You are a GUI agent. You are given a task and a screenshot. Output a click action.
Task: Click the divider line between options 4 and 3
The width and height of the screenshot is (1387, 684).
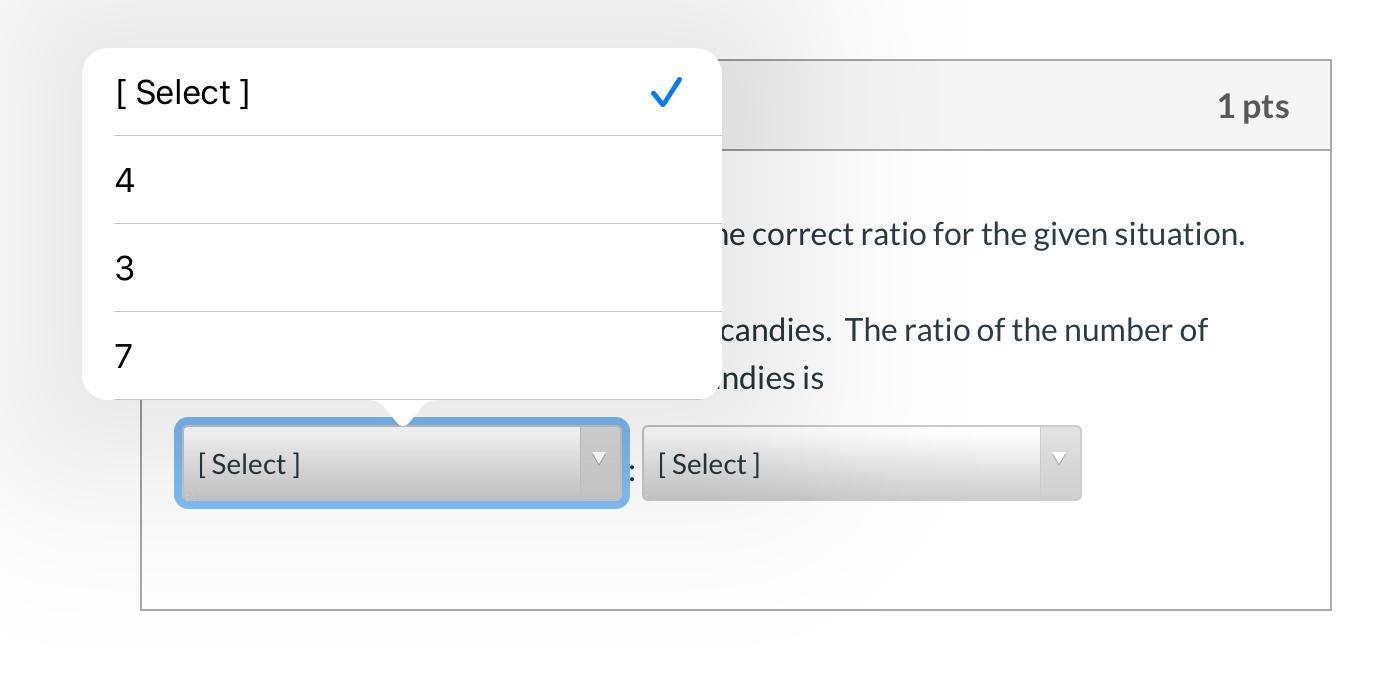400,224
